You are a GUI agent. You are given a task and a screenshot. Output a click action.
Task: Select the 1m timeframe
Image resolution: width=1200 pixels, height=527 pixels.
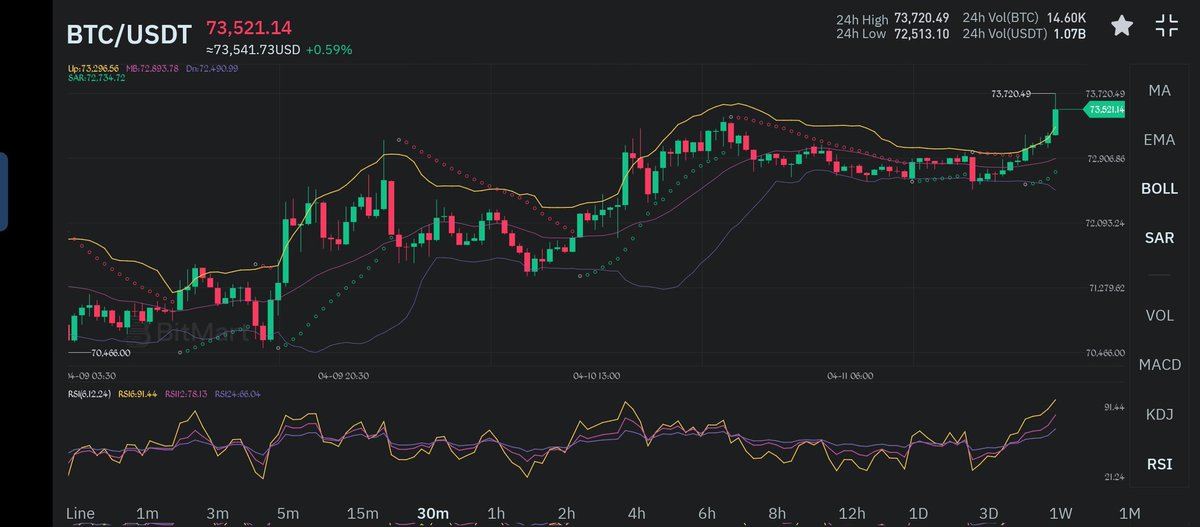pos(147,513)
